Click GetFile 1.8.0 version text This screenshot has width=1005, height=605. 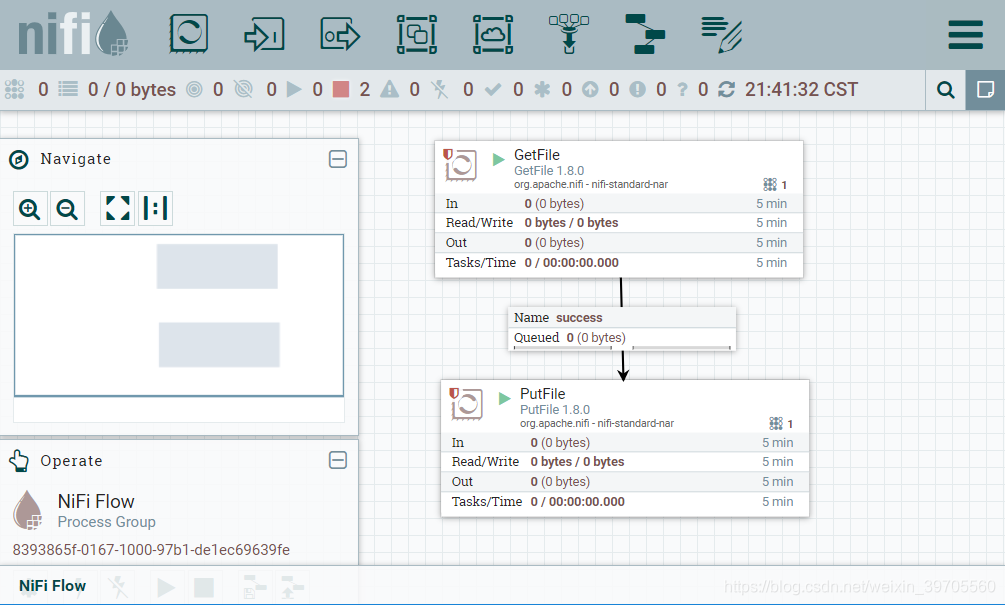pyautogui.click(x=549, y=171)
